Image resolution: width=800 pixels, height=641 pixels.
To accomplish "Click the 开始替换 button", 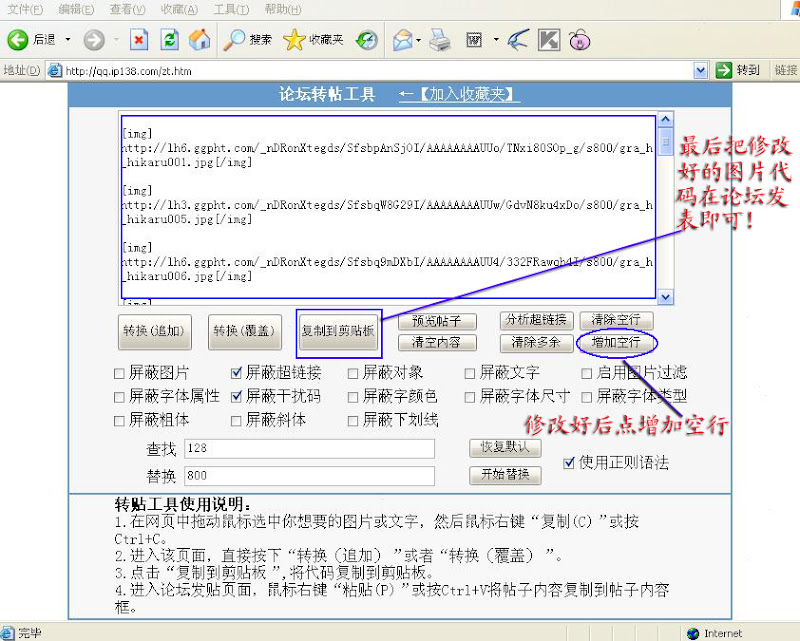I will pos(505,475).
